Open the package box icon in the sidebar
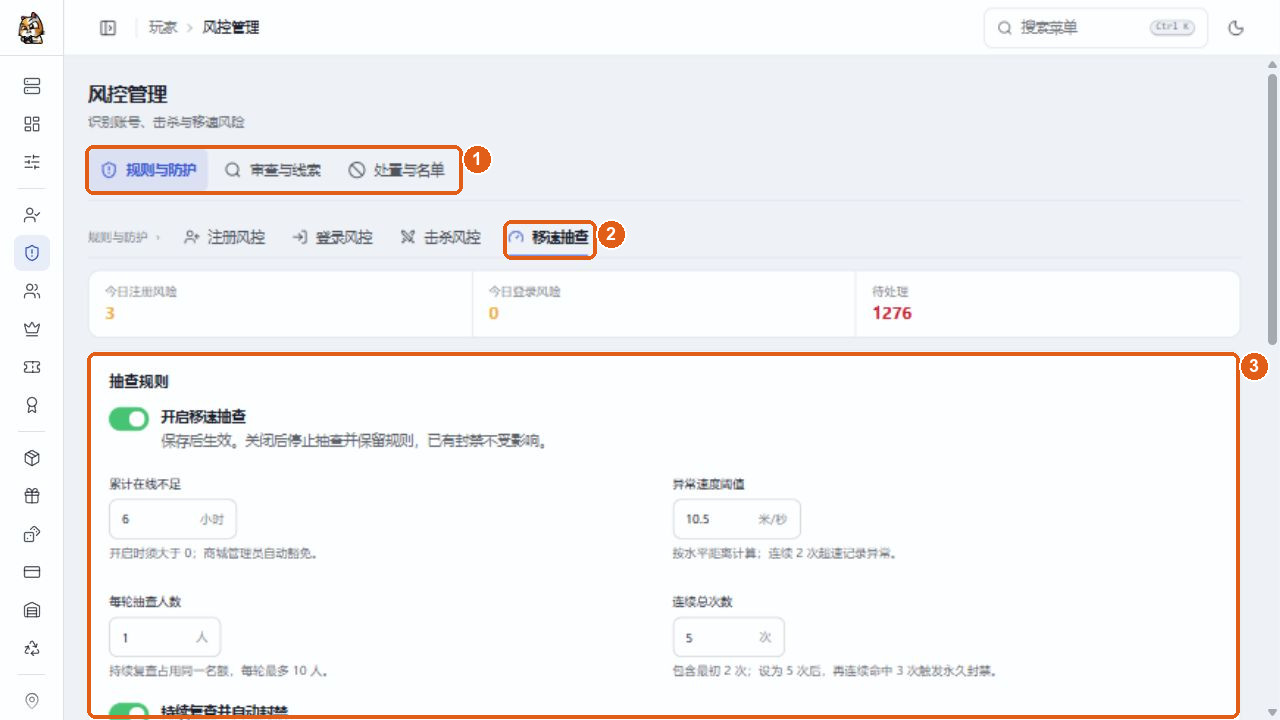 pyautogui.click(x=32, y=458)
